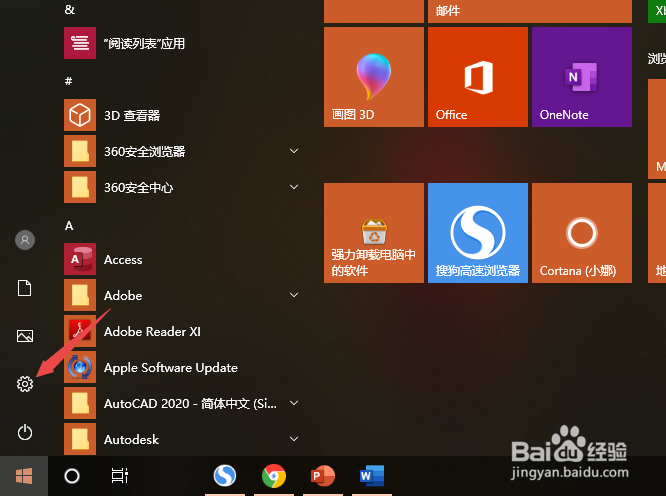Open the 邮件 tile
This screenshot has width=666, height=496.
[530, 11]
